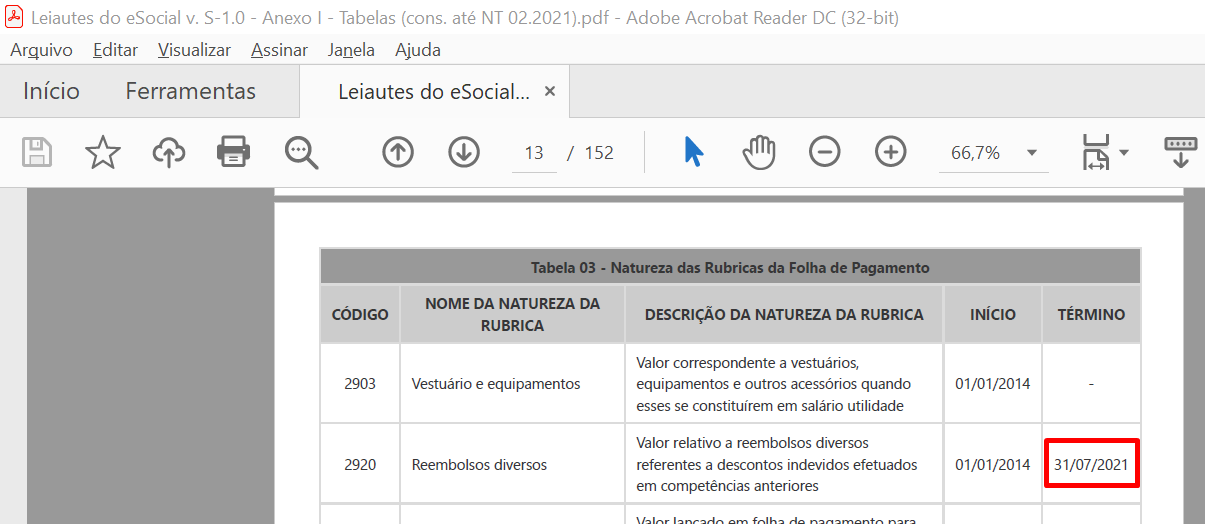Go to previous page up arrow
This screenshot has height=524, width=1205.
point(398,152)
